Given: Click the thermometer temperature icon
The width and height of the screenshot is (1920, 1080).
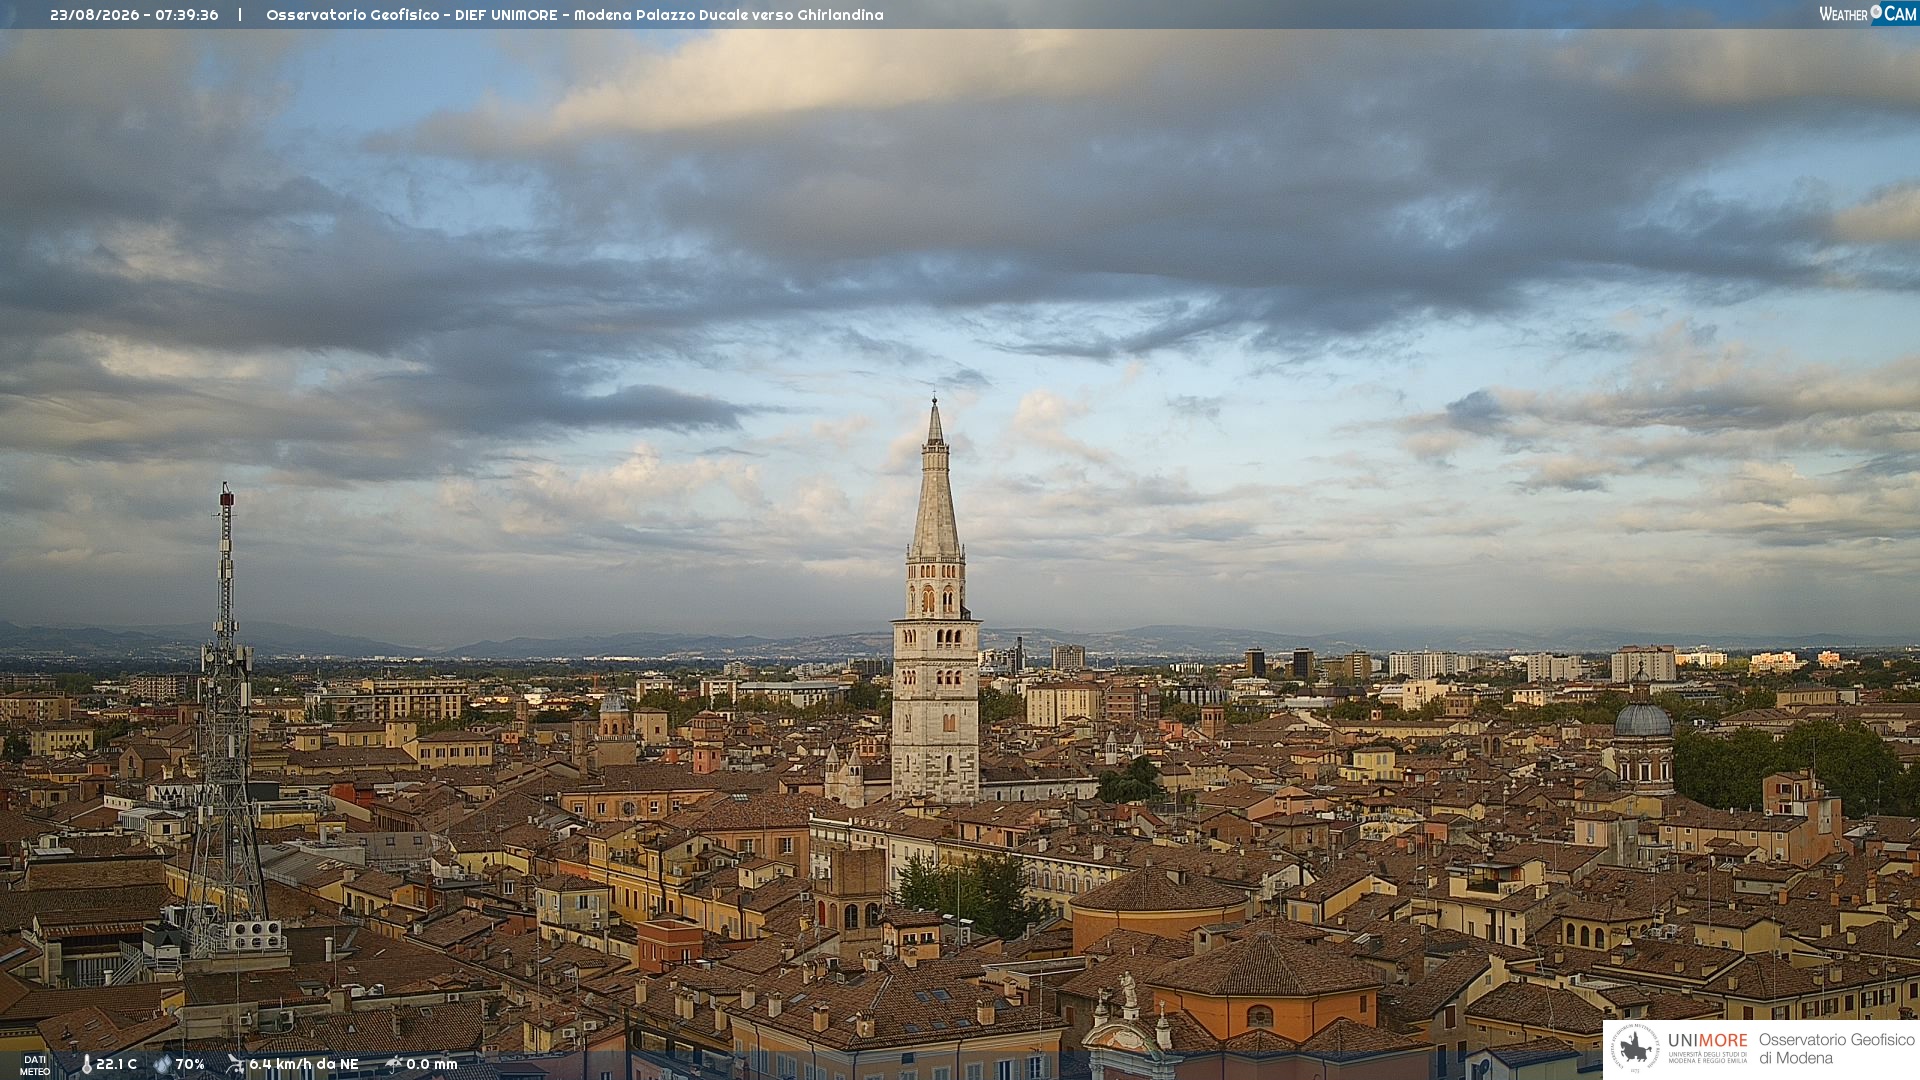Looking at the screenshot, I should point(86,1064).
